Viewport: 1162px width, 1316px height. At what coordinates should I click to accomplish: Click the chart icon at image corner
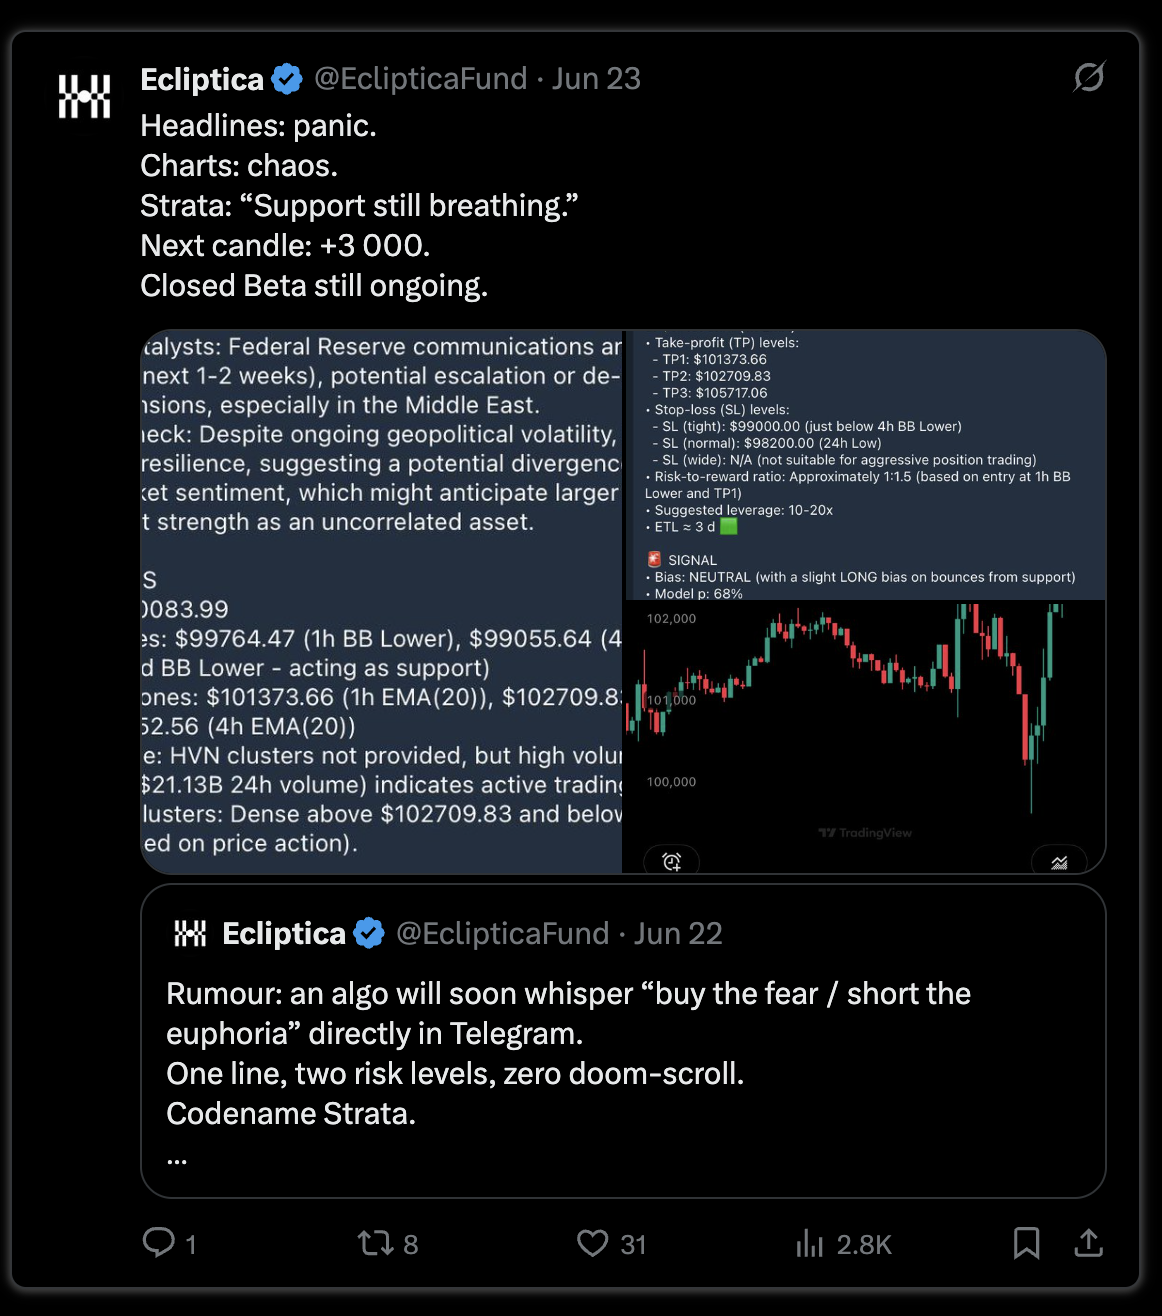click(x=1059, y=861)
